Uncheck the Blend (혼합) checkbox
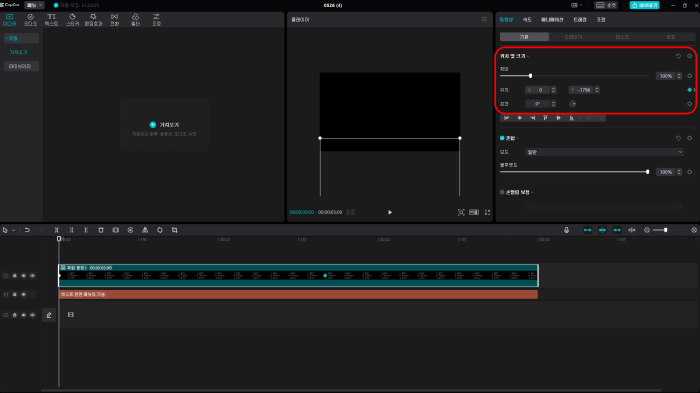 pos(502,138)
